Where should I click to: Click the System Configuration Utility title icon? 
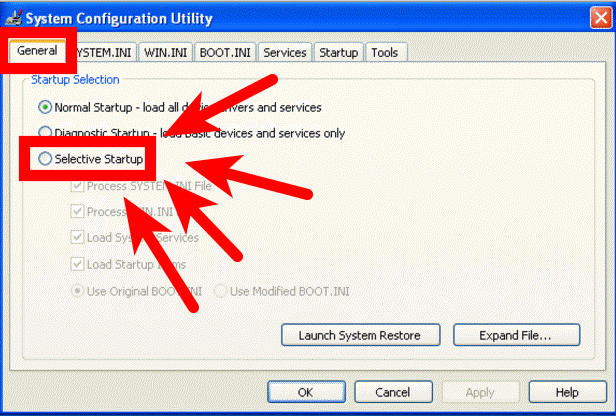coord(14,18)
